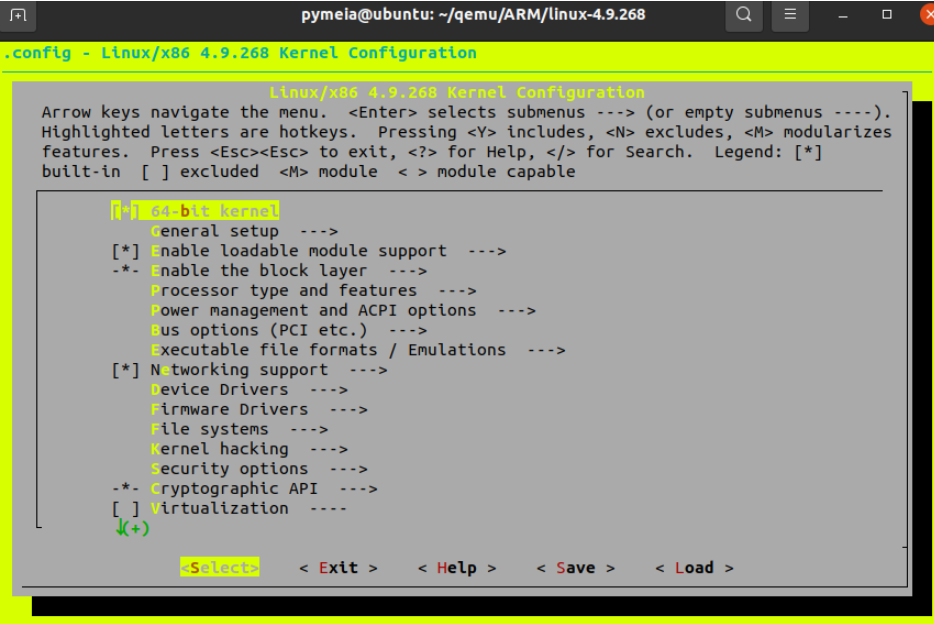
Task: Toggle the 64-bit kernel checkbox
Action: click(126, 211)
